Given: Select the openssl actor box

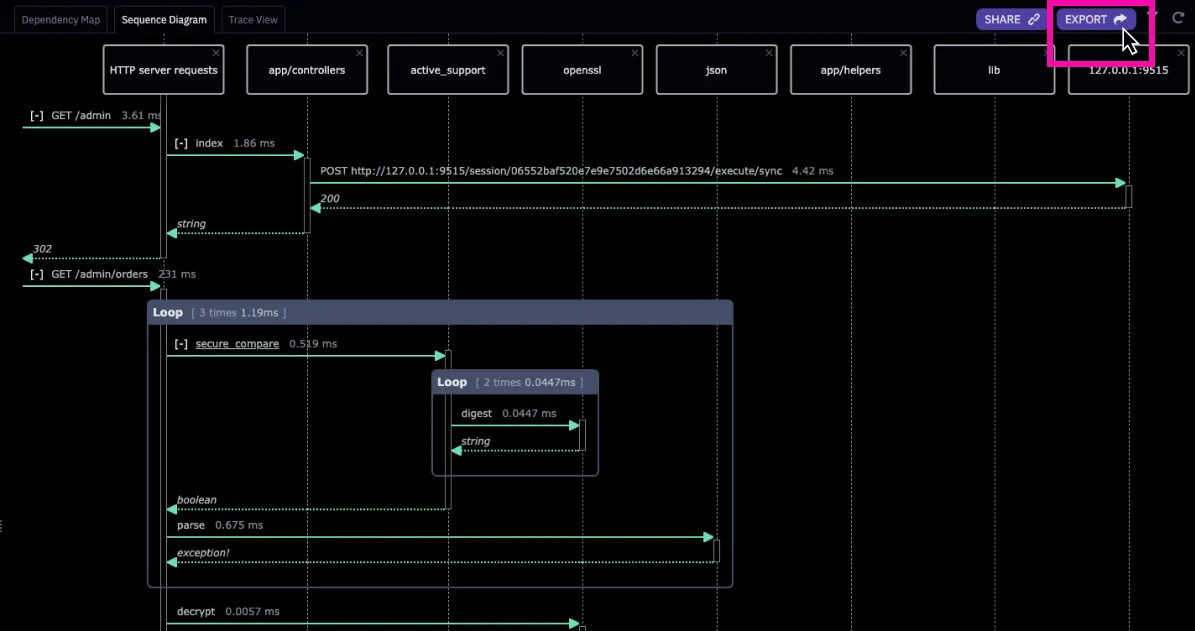Looking at the screenshot, I should click(582, 69).
